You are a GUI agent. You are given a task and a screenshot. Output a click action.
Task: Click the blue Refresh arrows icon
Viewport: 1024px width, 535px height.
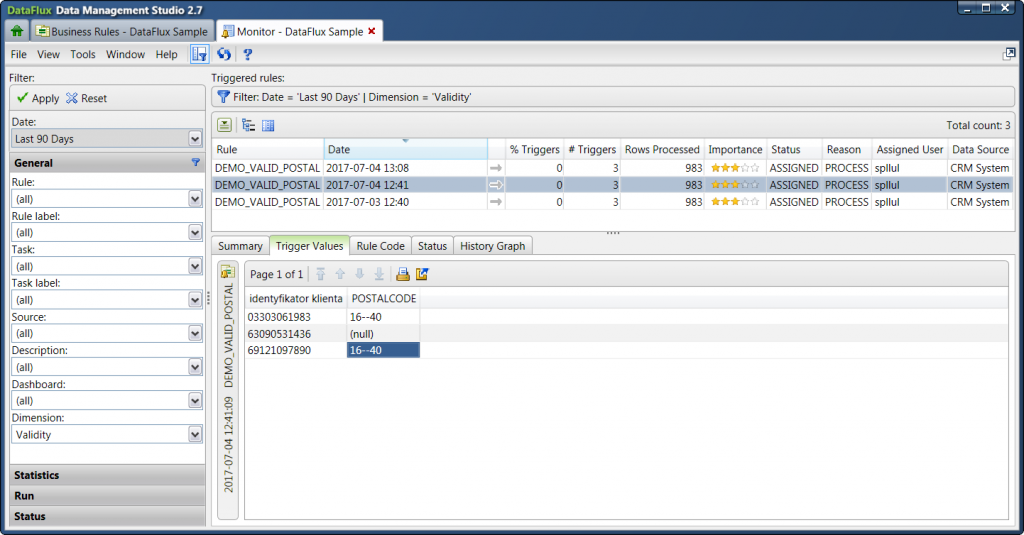(224, 54)
